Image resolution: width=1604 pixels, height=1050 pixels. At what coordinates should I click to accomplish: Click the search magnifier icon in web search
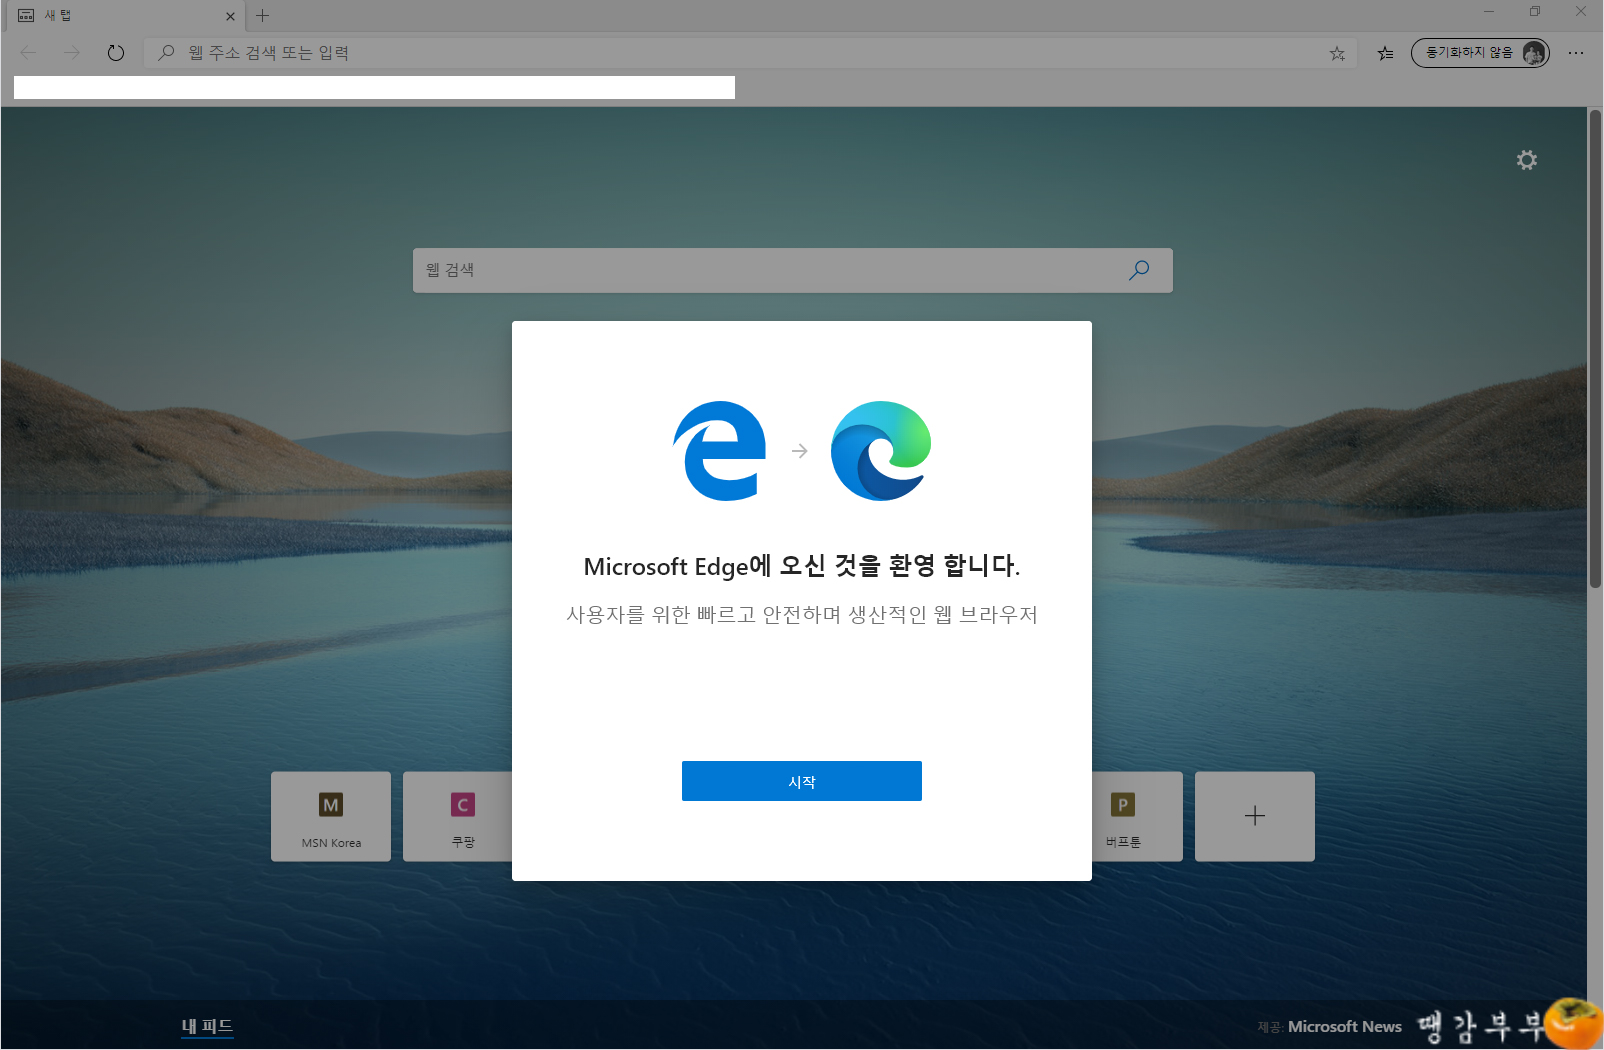(1139, 270)
